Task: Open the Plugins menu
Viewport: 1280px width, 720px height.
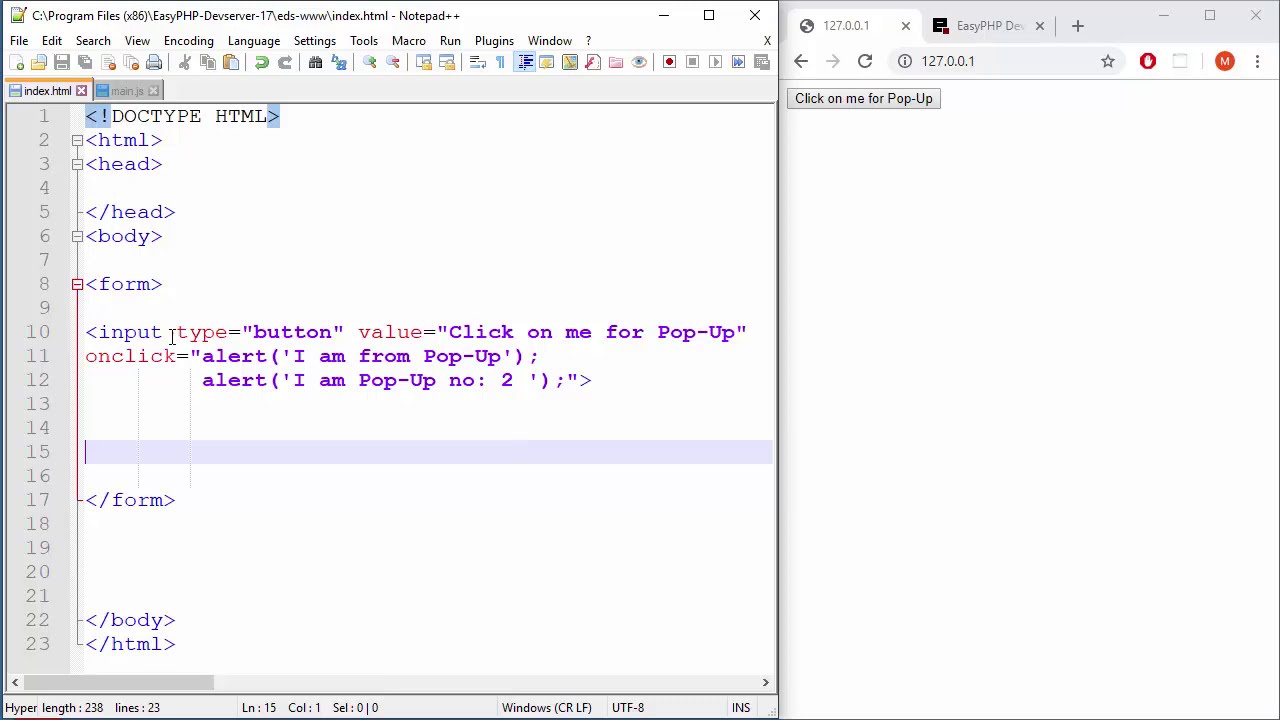Action: tap(494, 41)
